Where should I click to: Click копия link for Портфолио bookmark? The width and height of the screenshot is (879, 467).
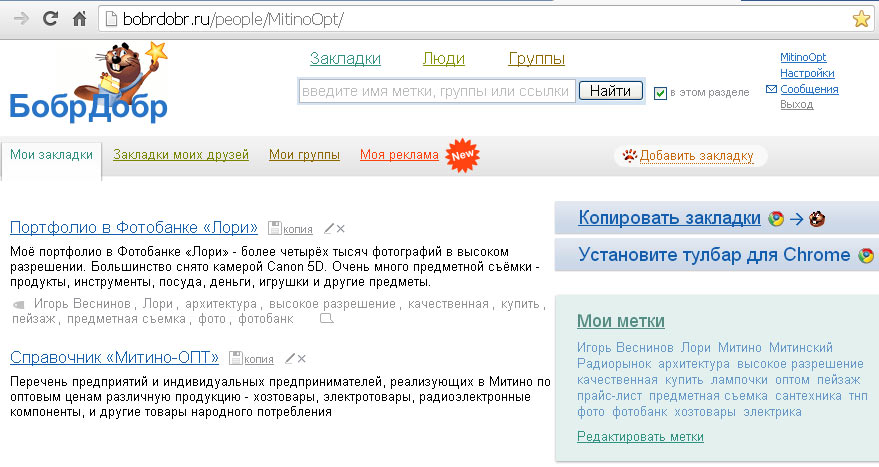tap(298, 229)
